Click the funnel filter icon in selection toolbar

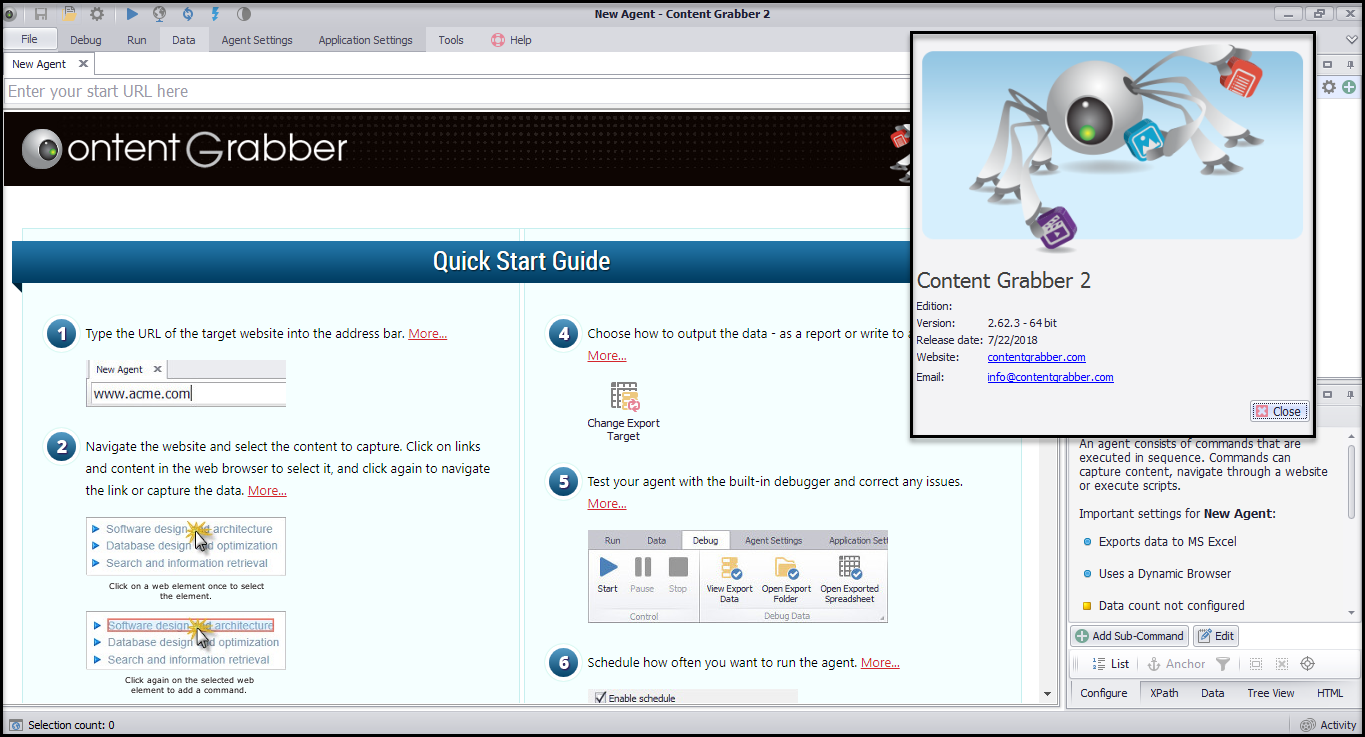coord(1223,664)
